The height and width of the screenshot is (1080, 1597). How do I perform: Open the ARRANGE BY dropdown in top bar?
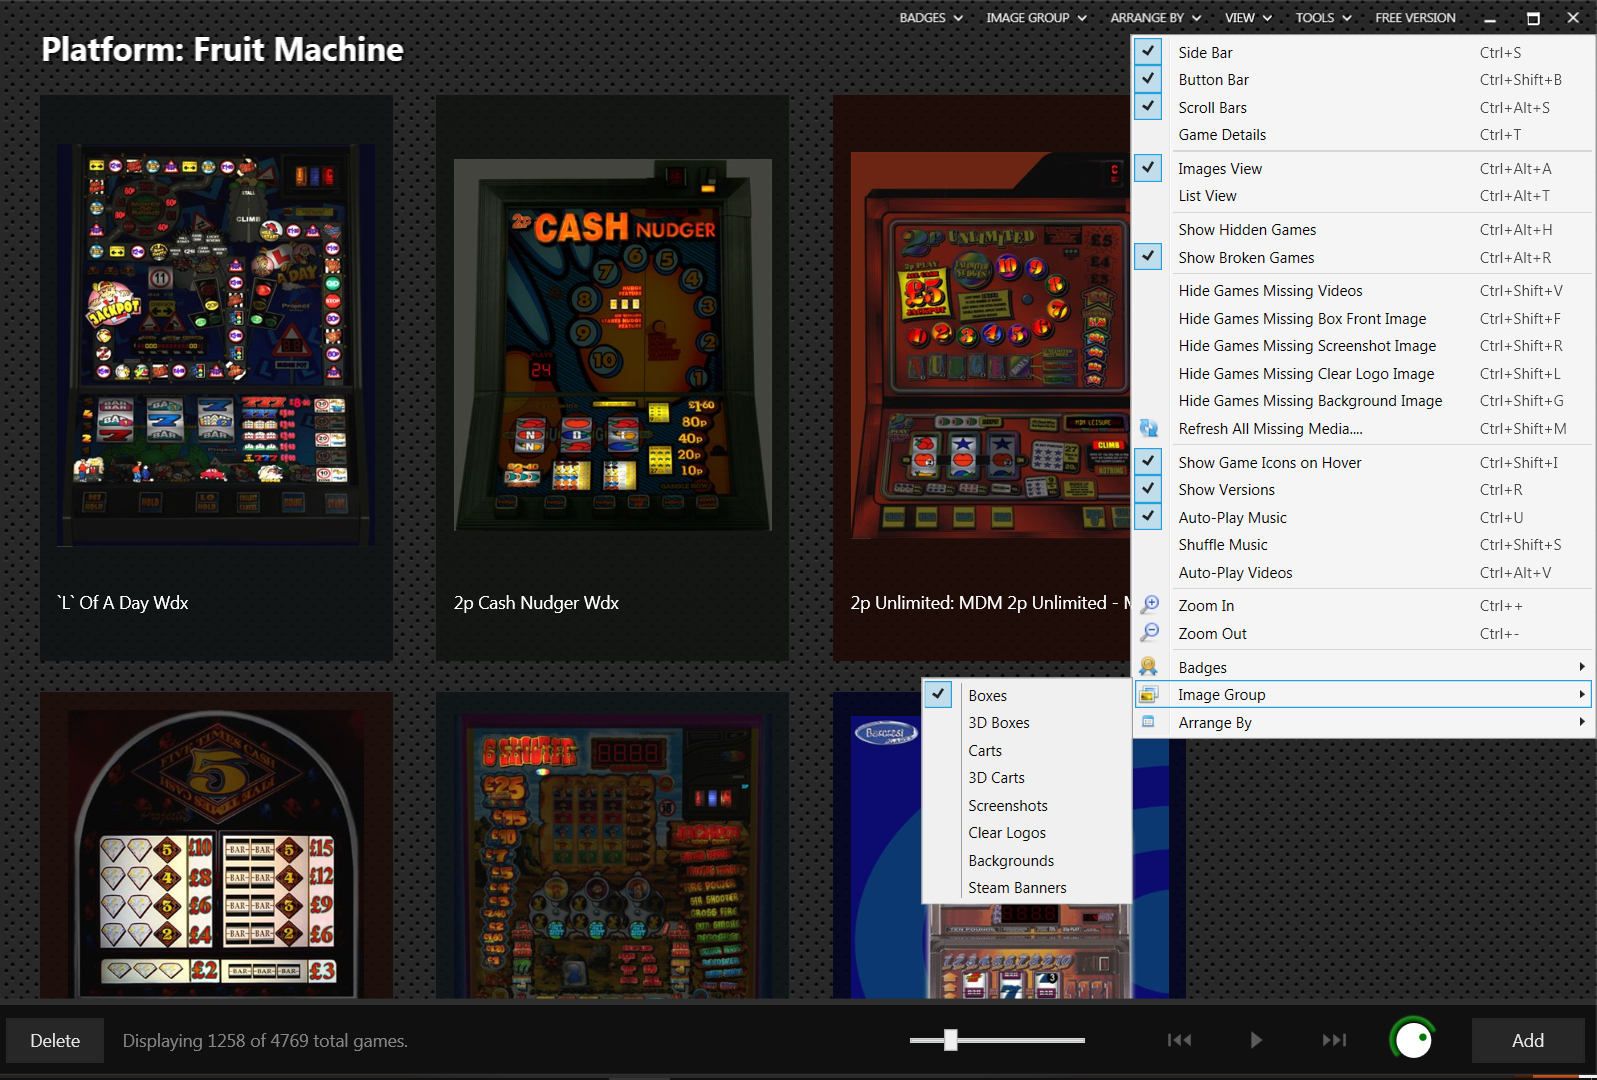click(x=1155, y=17)
